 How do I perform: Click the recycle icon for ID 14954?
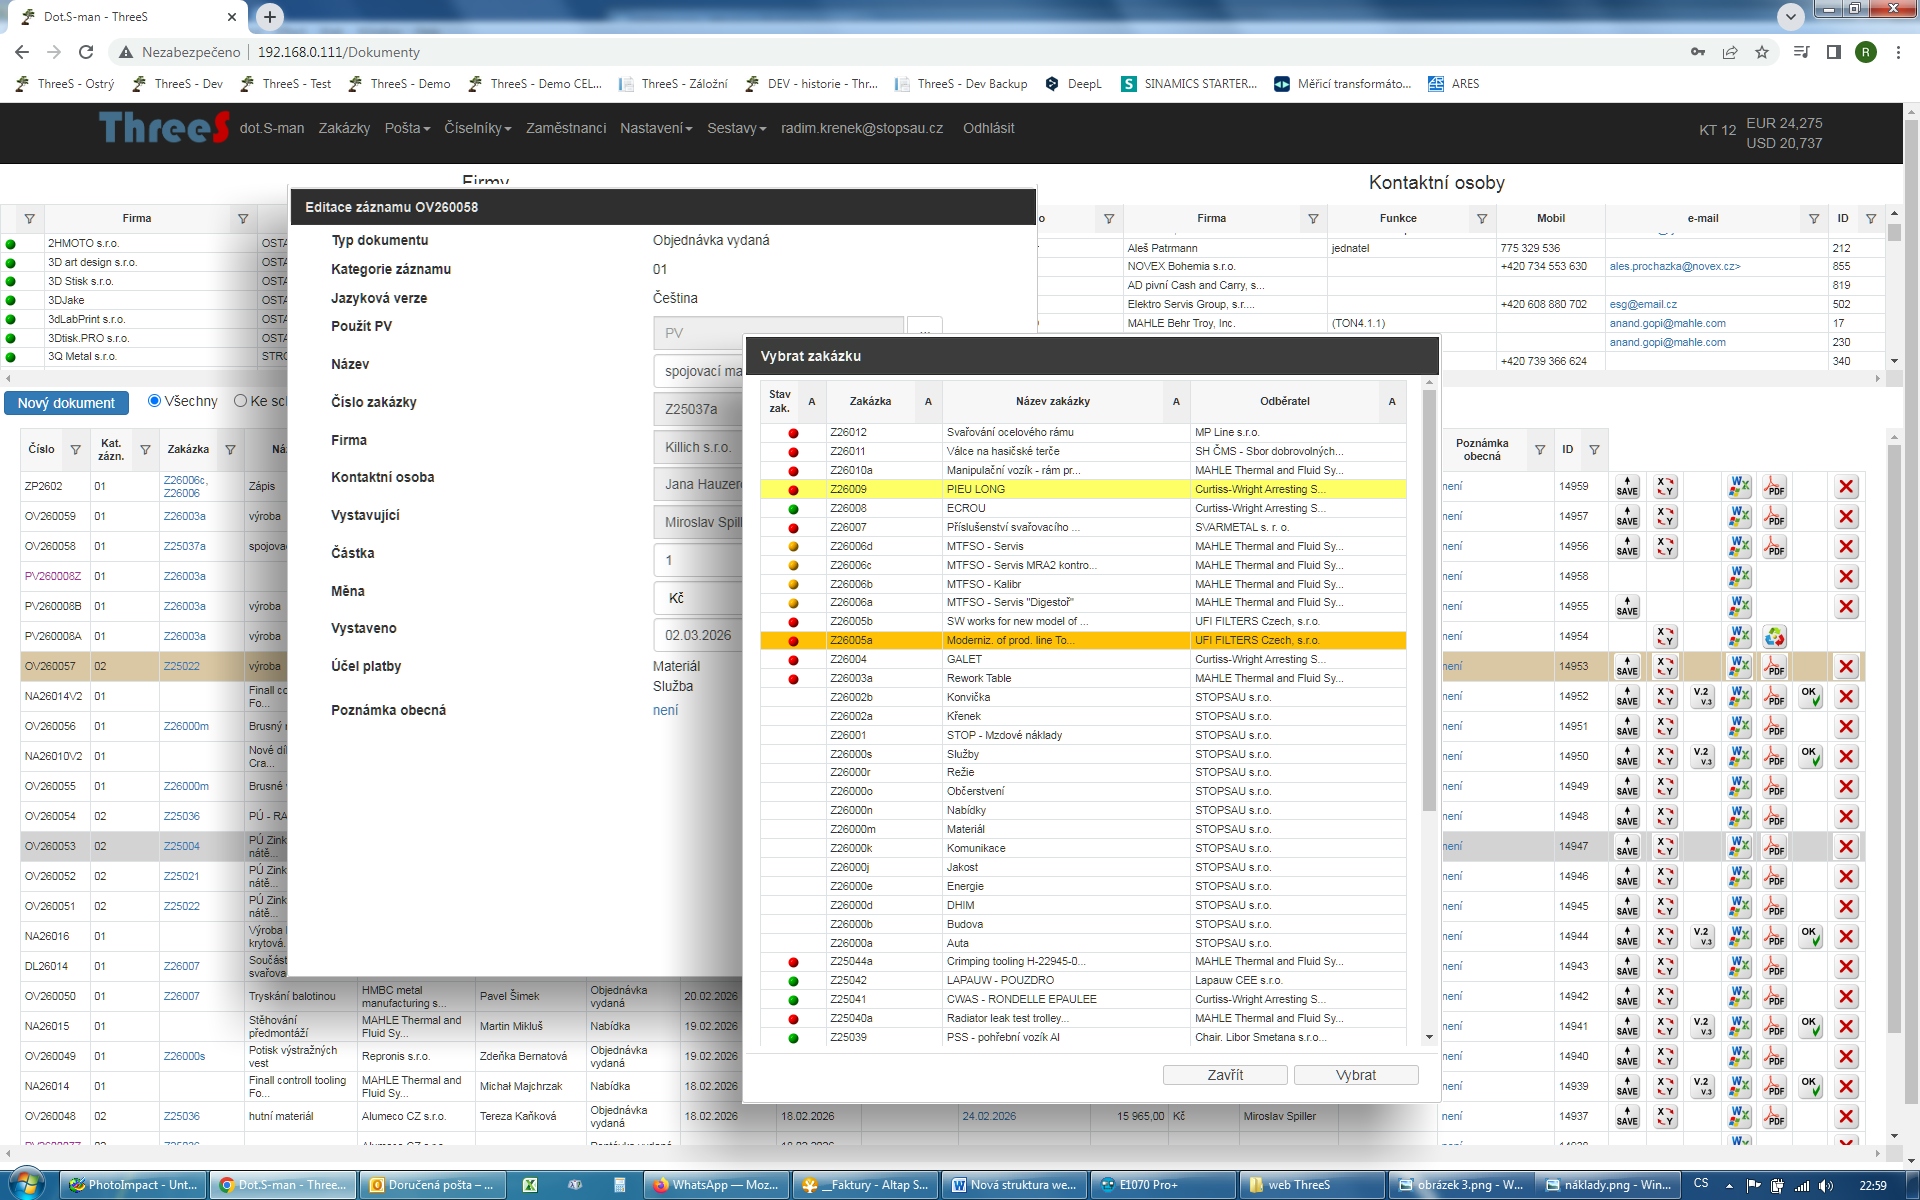(1775, 637)
